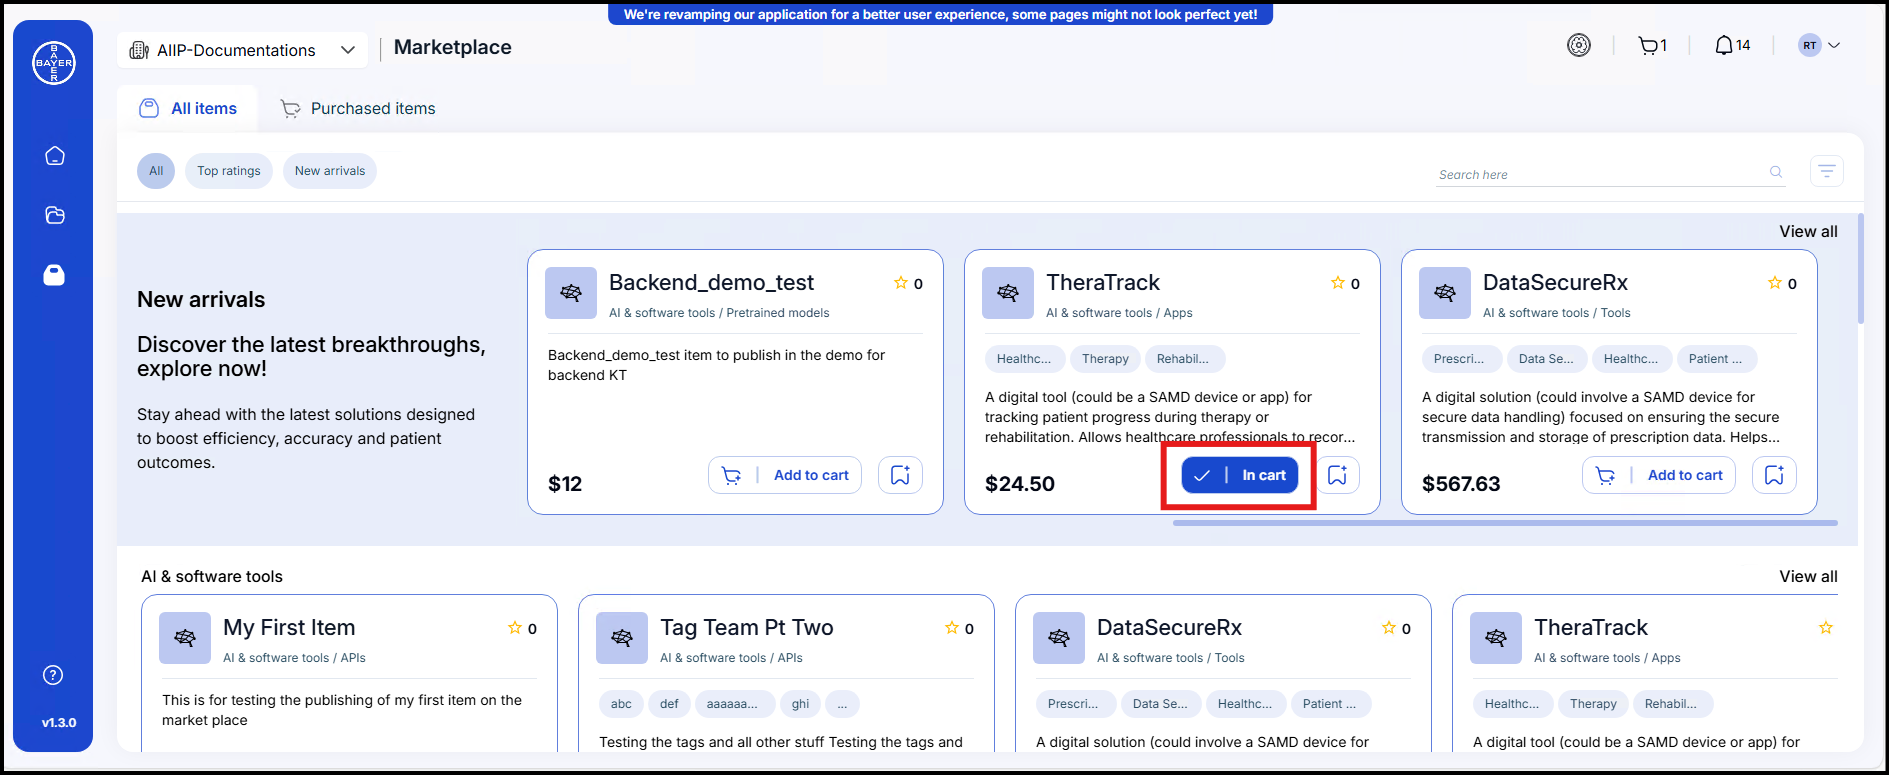The image size is (1889, 775).
Task: Switch to the Purchased items tab
Action: point(358,108)
